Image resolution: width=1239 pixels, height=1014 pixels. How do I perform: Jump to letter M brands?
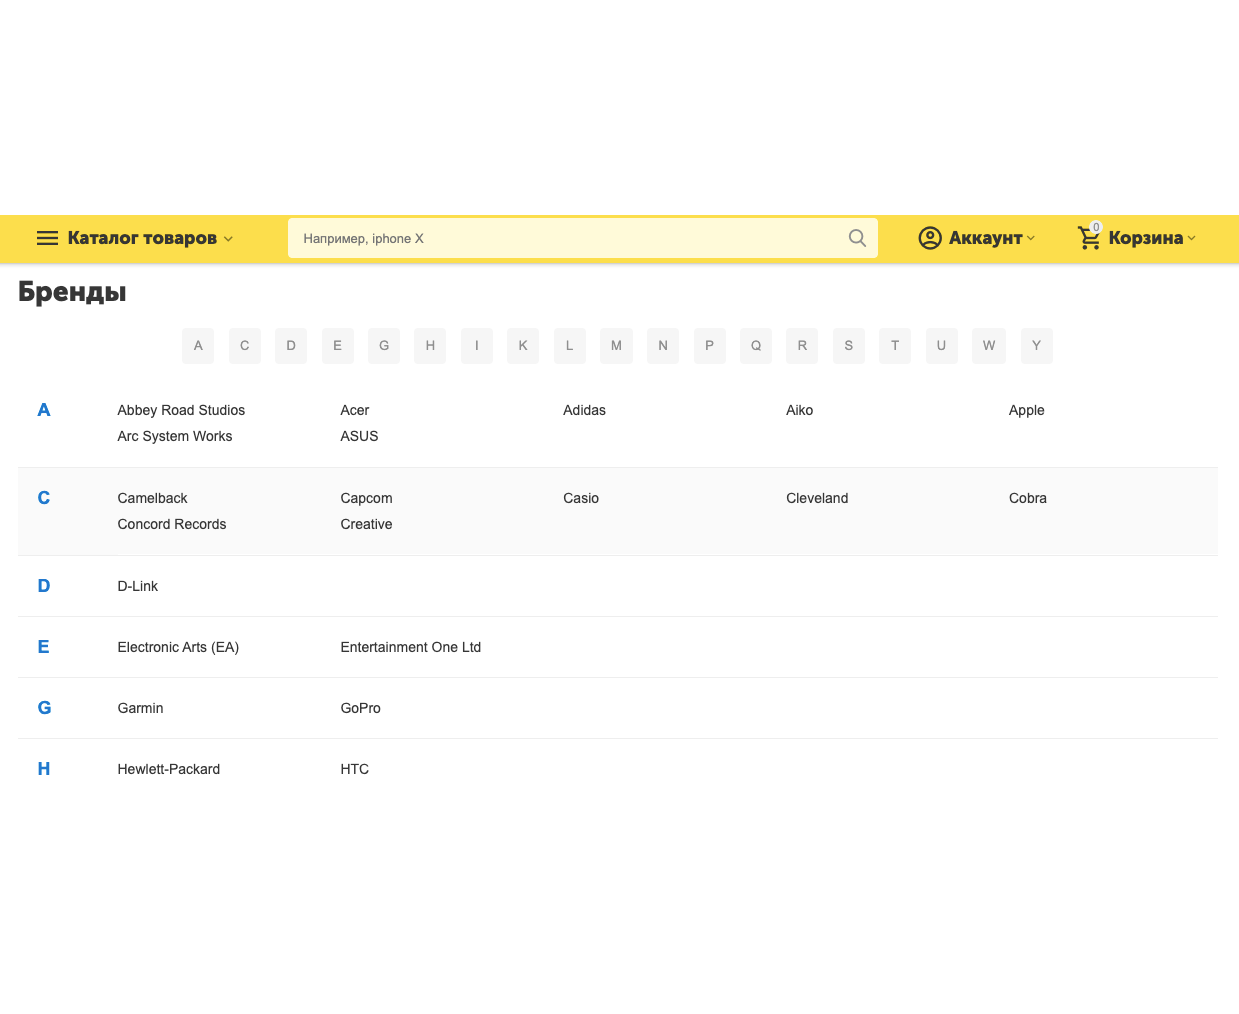(x=616, y=346)
